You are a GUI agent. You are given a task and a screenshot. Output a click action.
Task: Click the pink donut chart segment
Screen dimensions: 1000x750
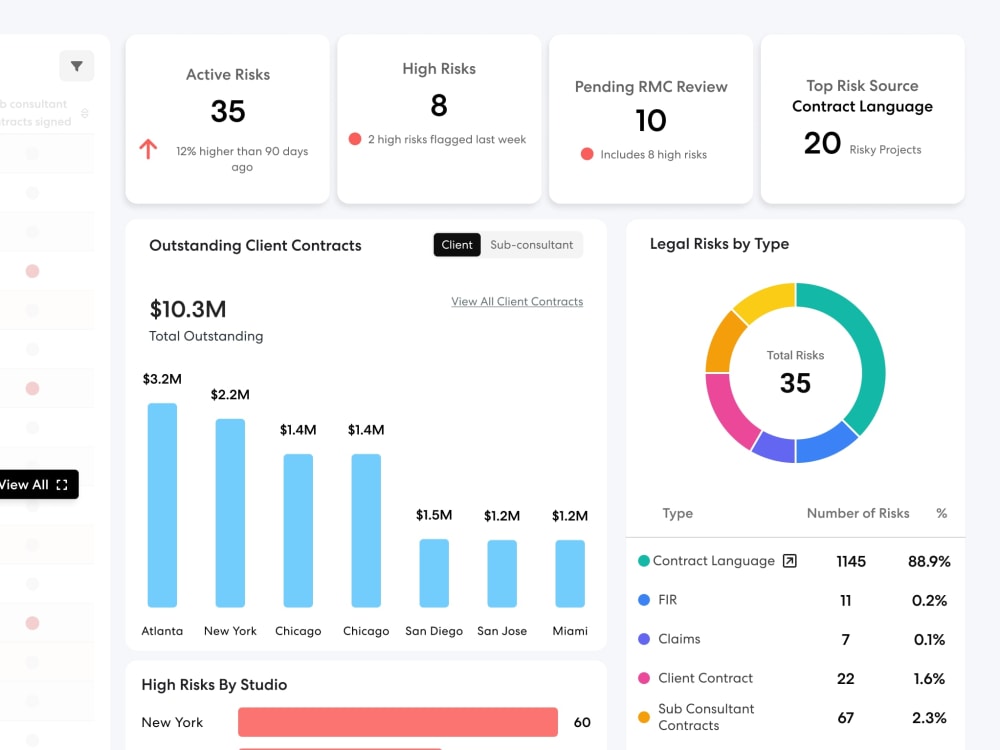click(727, 411)
